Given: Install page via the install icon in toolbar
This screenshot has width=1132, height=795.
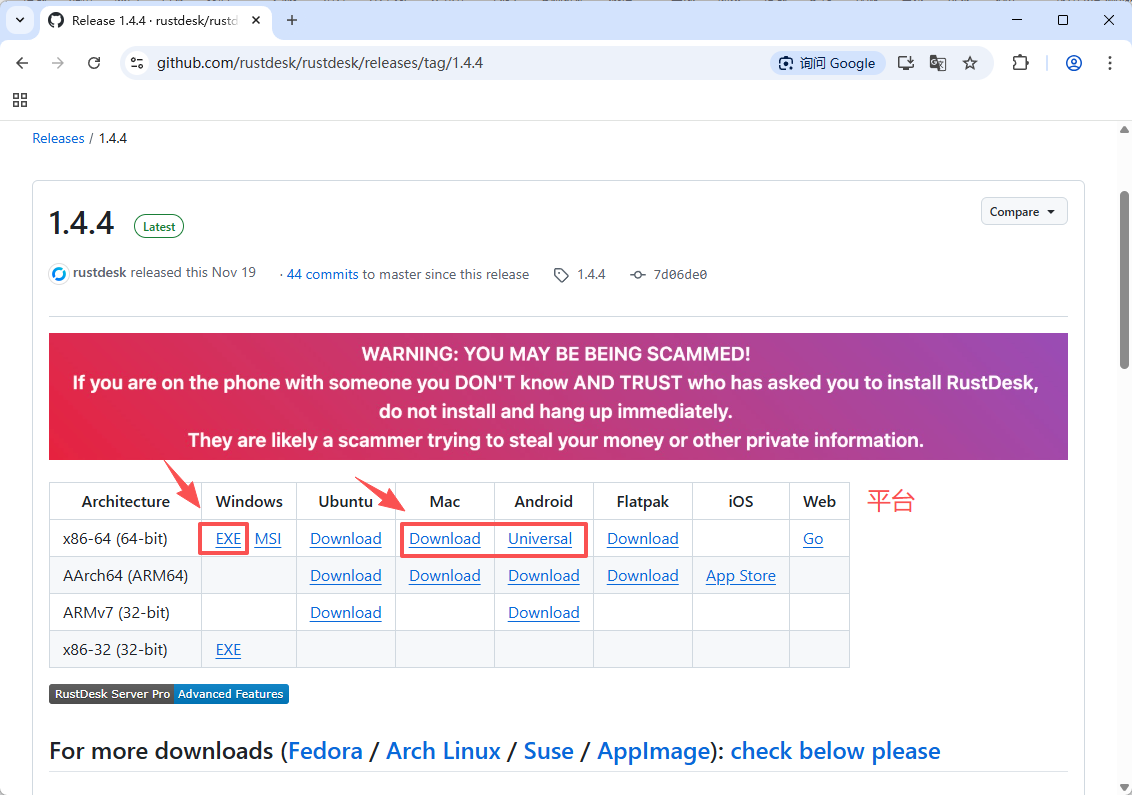Looking at the screenshot, I should 905,62.
